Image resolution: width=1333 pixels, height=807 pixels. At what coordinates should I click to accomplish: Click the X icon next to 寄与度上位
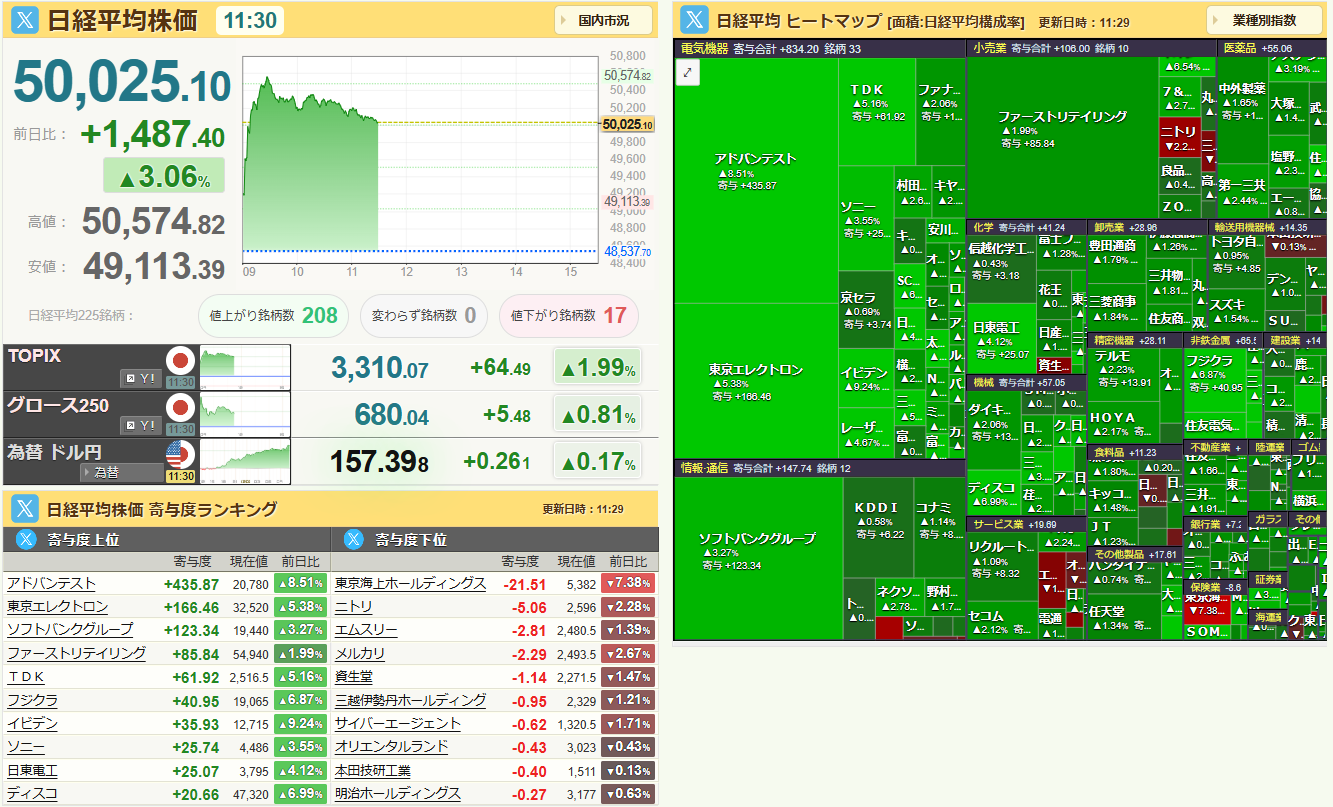(x=25, y=540)
